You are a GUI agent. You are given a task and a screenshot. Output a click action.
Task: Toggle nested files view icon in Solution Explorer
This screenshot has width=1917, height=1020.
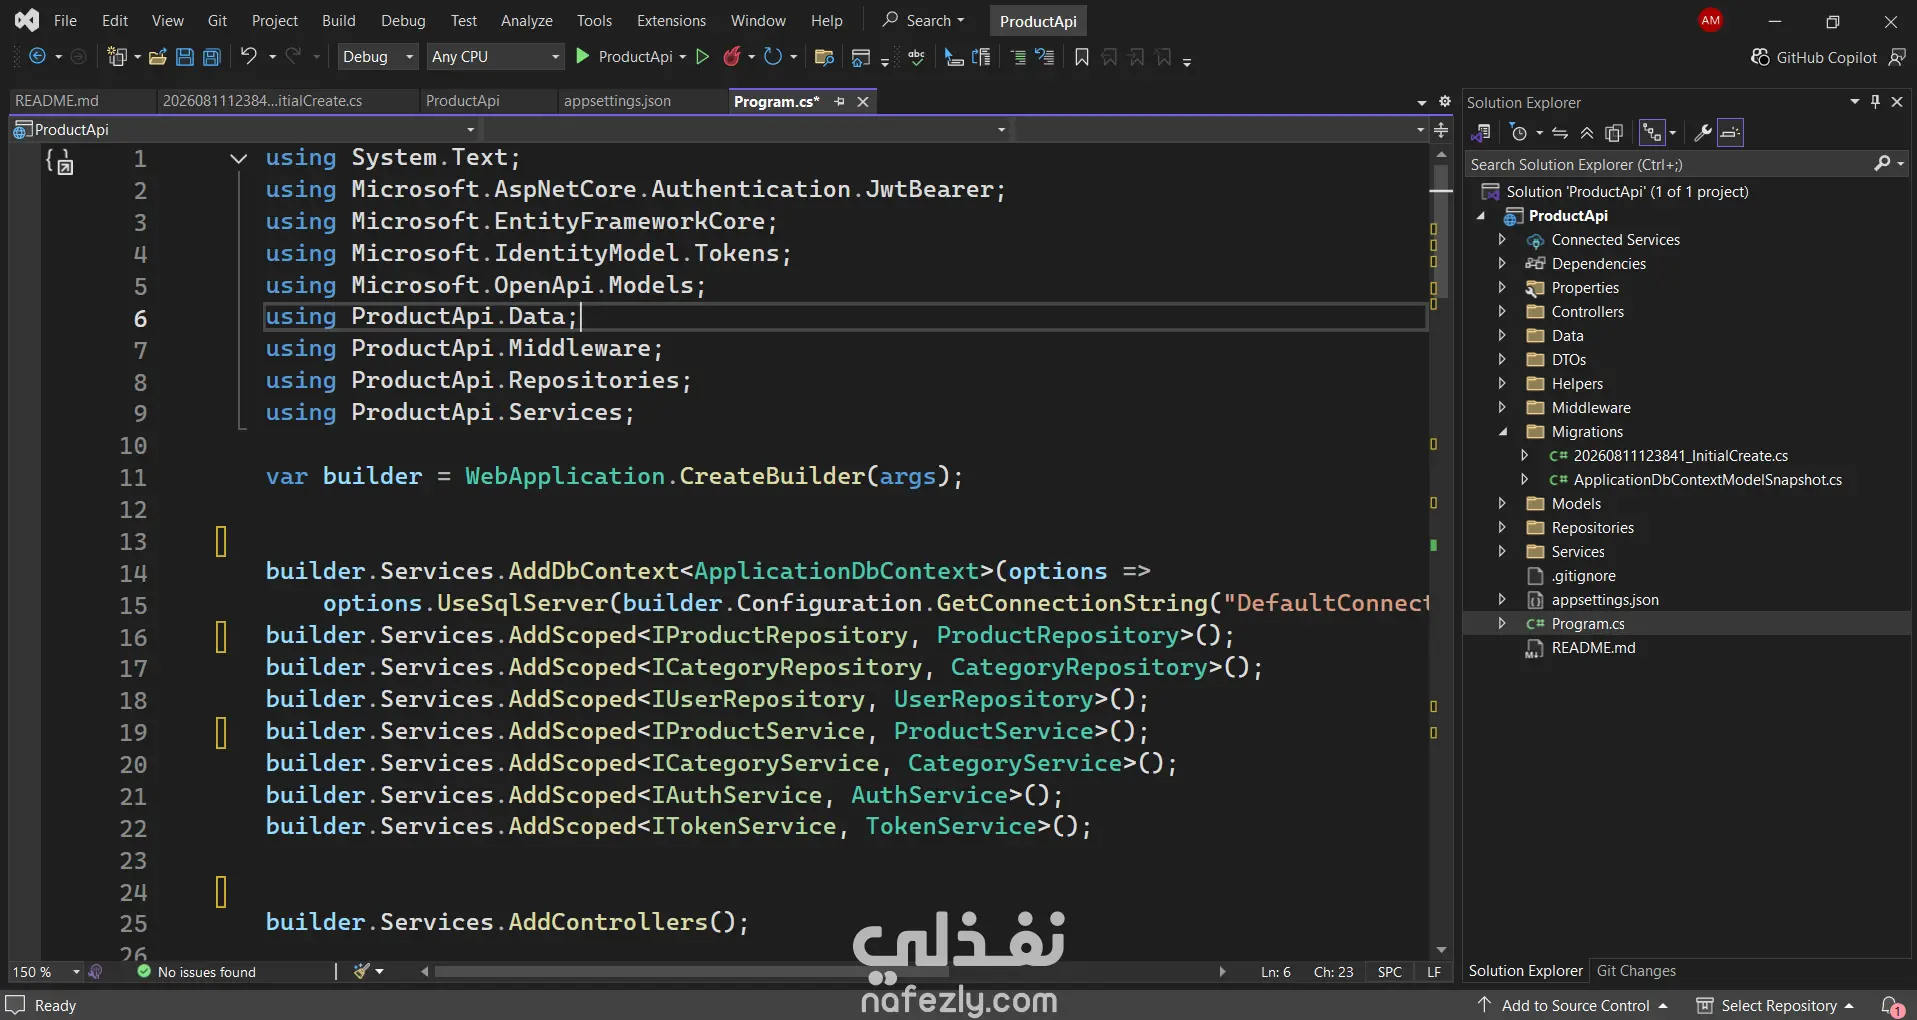1652,133
